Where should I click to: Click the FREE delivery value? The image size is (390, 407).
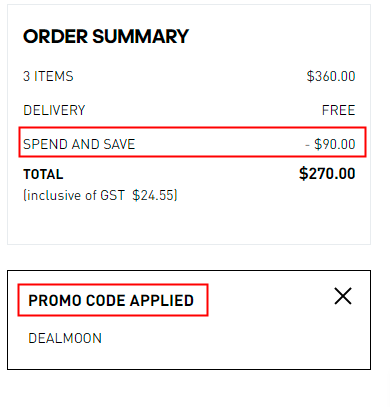click(x=339, y=110)
